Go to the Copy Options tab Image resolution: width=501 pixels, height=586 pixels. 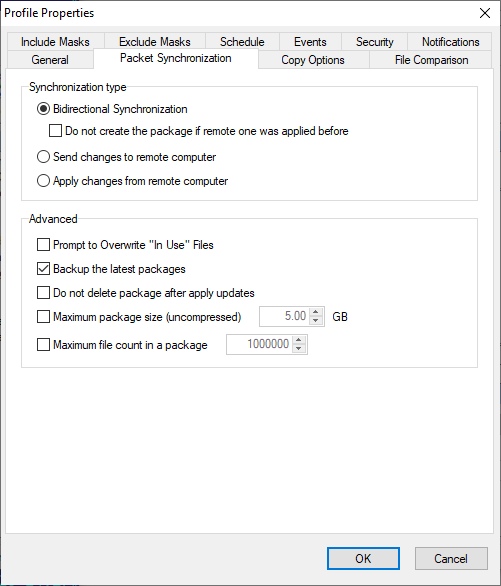(x=313, y=60)
